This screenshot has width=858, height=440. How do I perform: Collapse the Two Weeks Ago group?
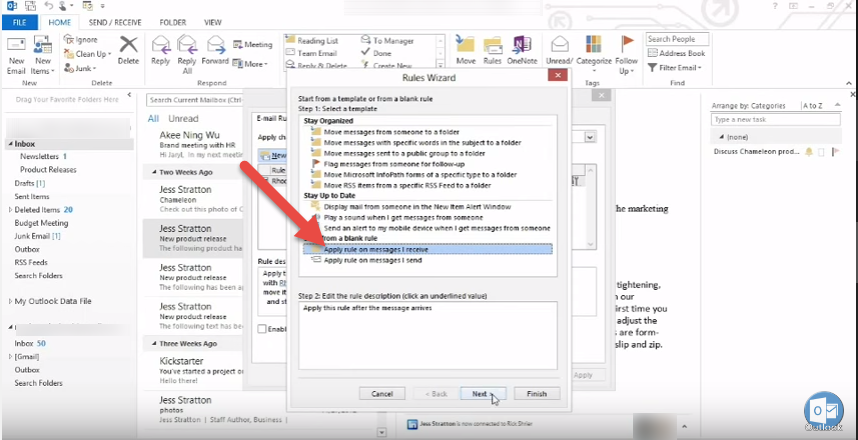tap(154, 172)
